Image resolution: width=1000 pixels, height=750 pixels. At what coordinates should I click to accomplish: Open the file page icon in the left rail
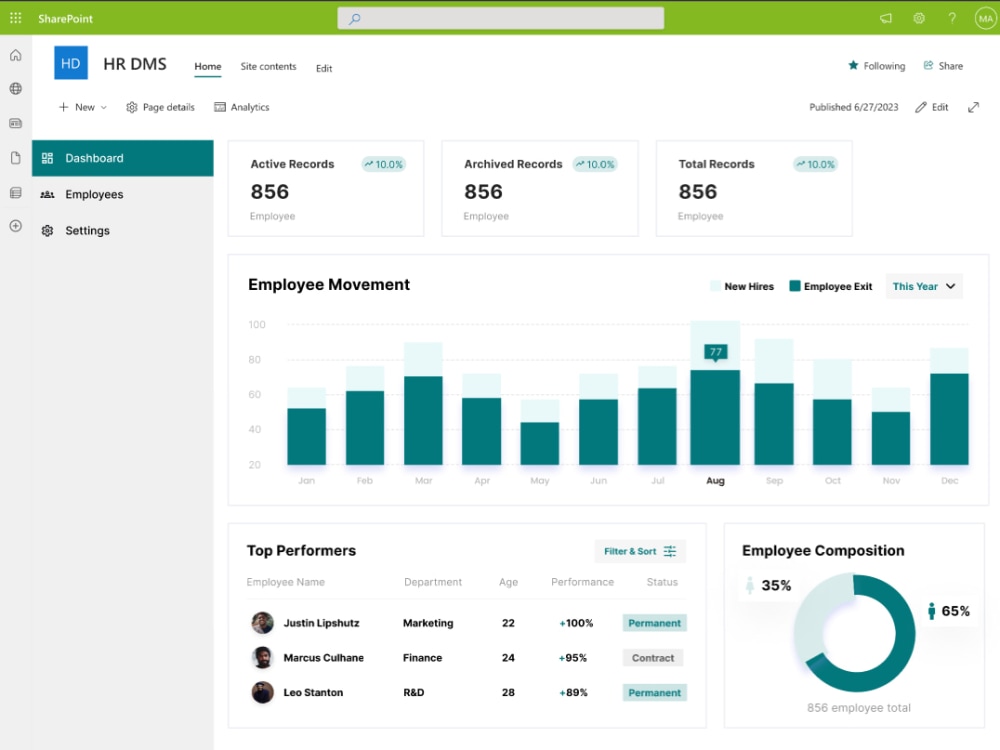[16, 158]
